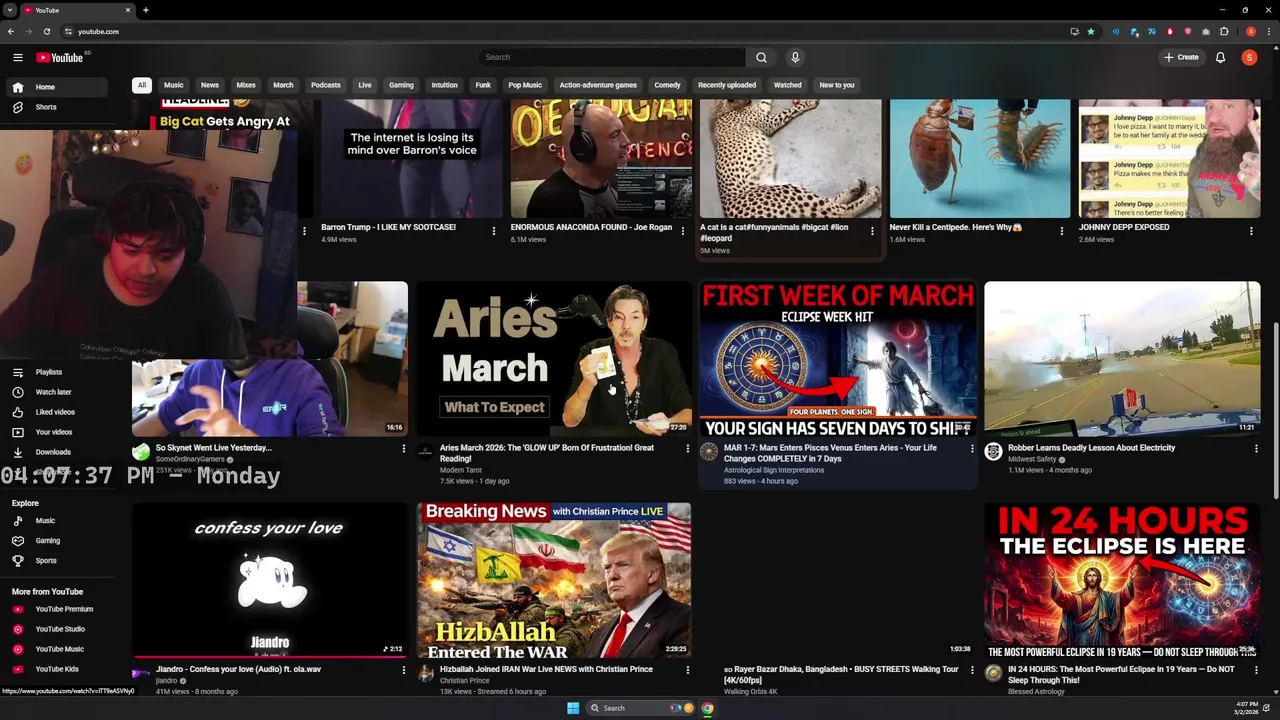Select the Live filter chip

pos(365,85)
